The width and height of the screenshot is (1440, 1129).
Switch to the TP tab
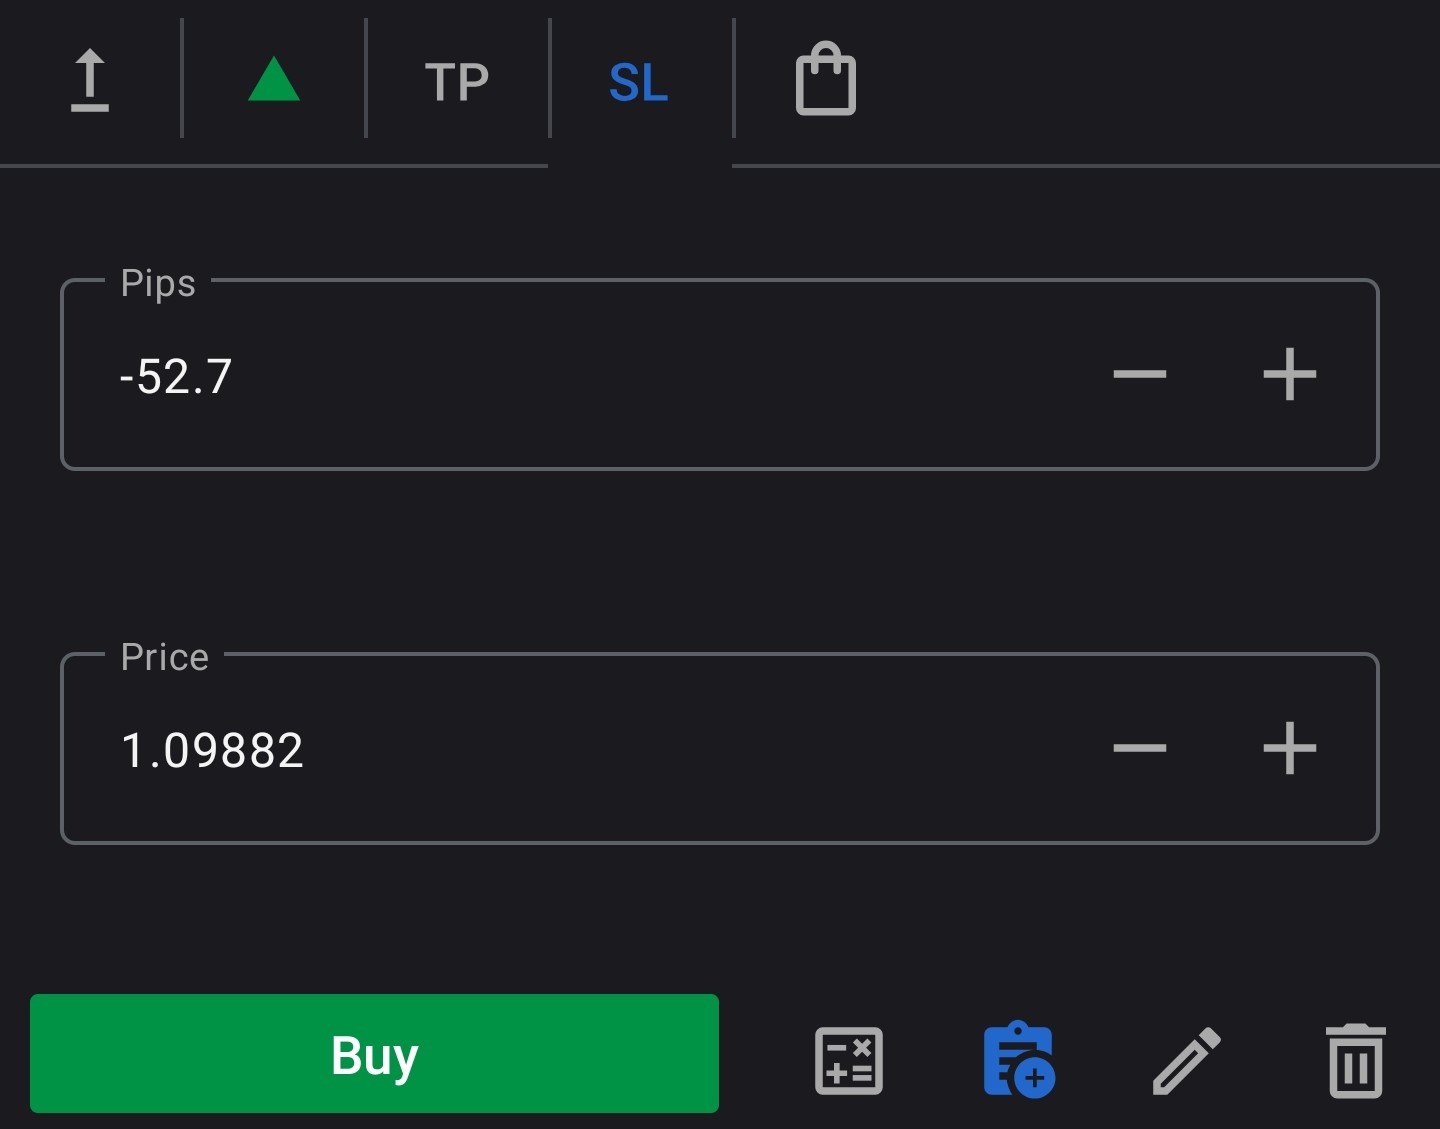coord(458,82)
